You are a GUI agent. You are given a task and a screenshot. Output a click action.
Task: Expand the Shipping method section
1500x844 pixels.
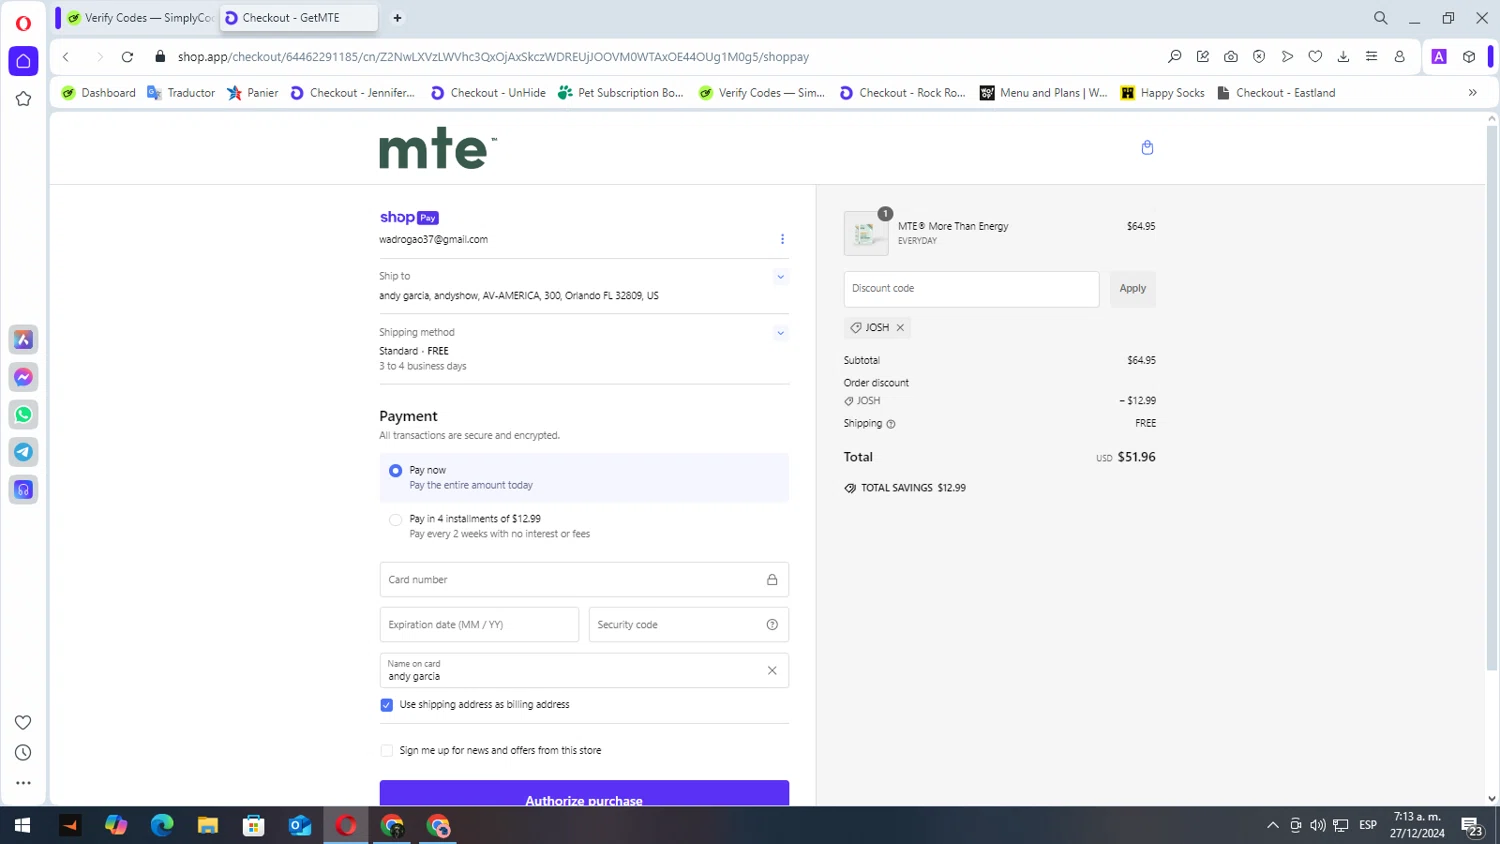click(780, 333)
